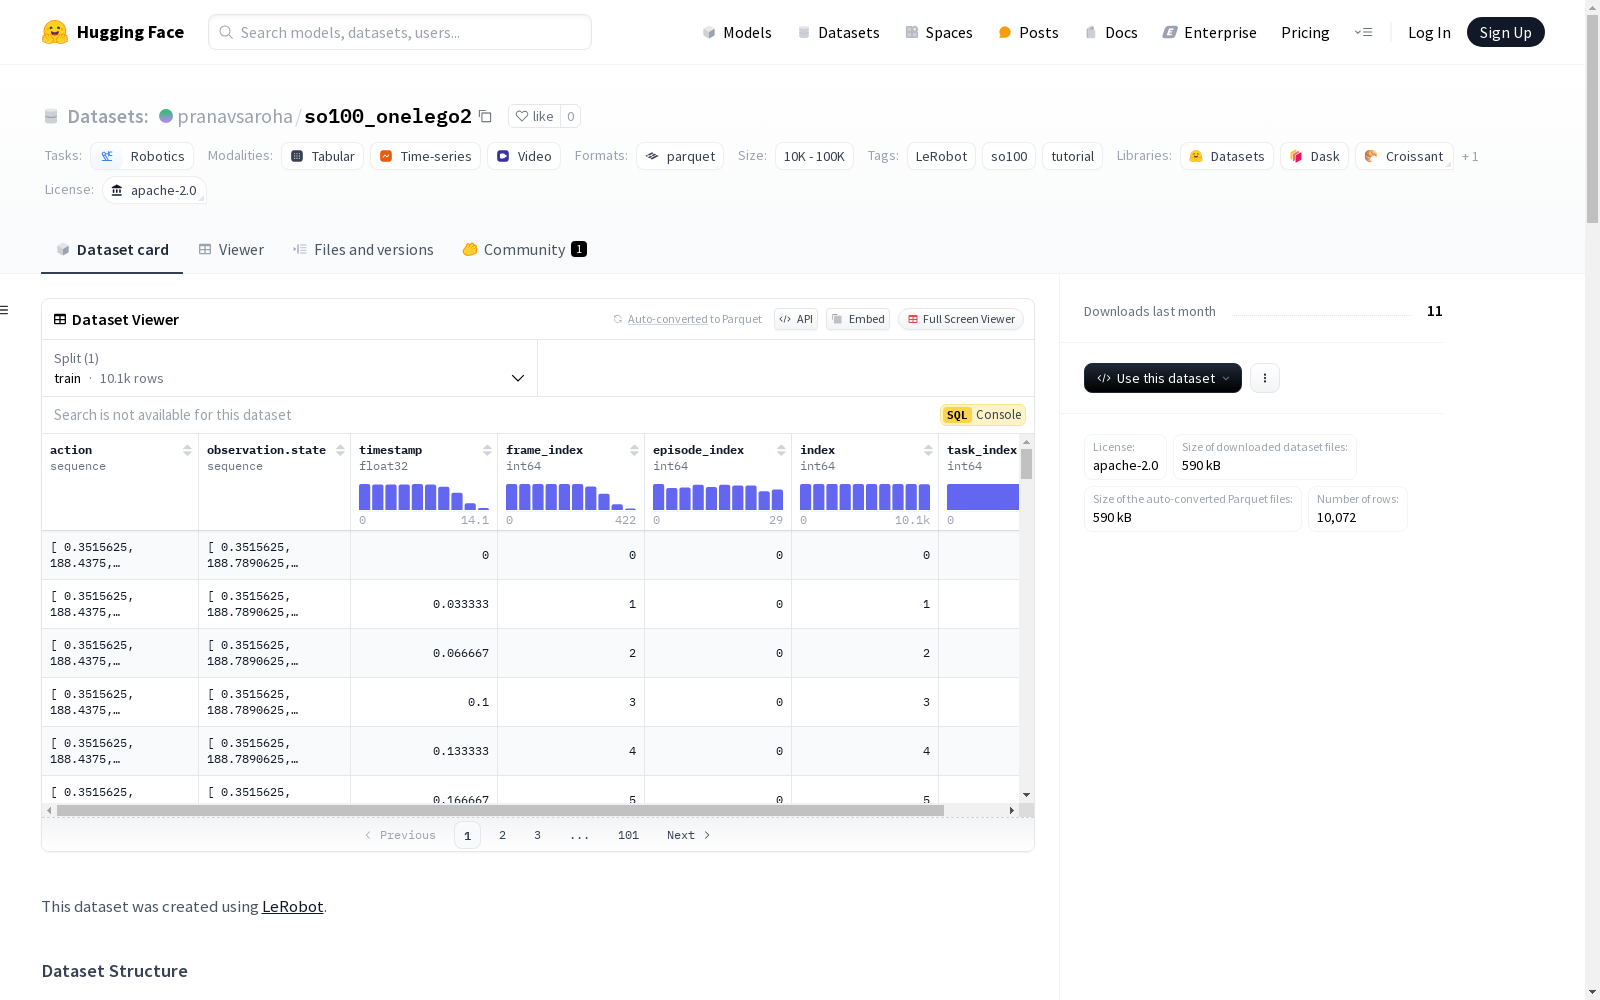The height and width of the screenshot is (1000, 1600).
Task: Go to Spaces in navigation
Action: pyautogui.click(x=939, y=32)
